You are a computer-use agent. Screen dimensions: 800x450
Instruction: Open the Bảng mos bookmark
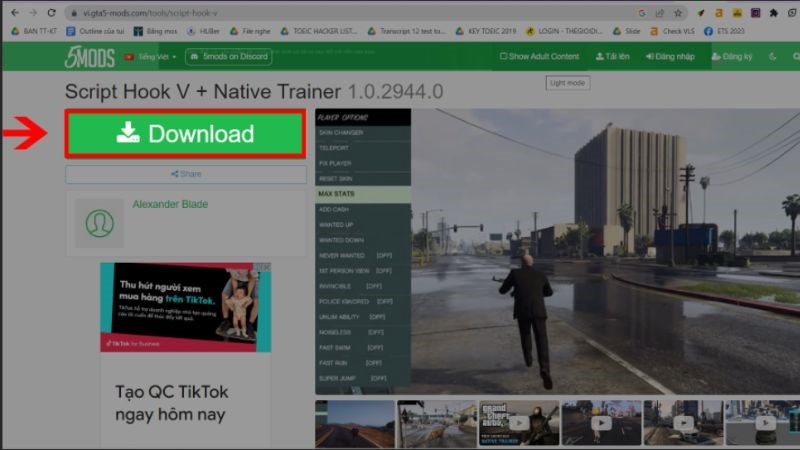coord(156,31)
